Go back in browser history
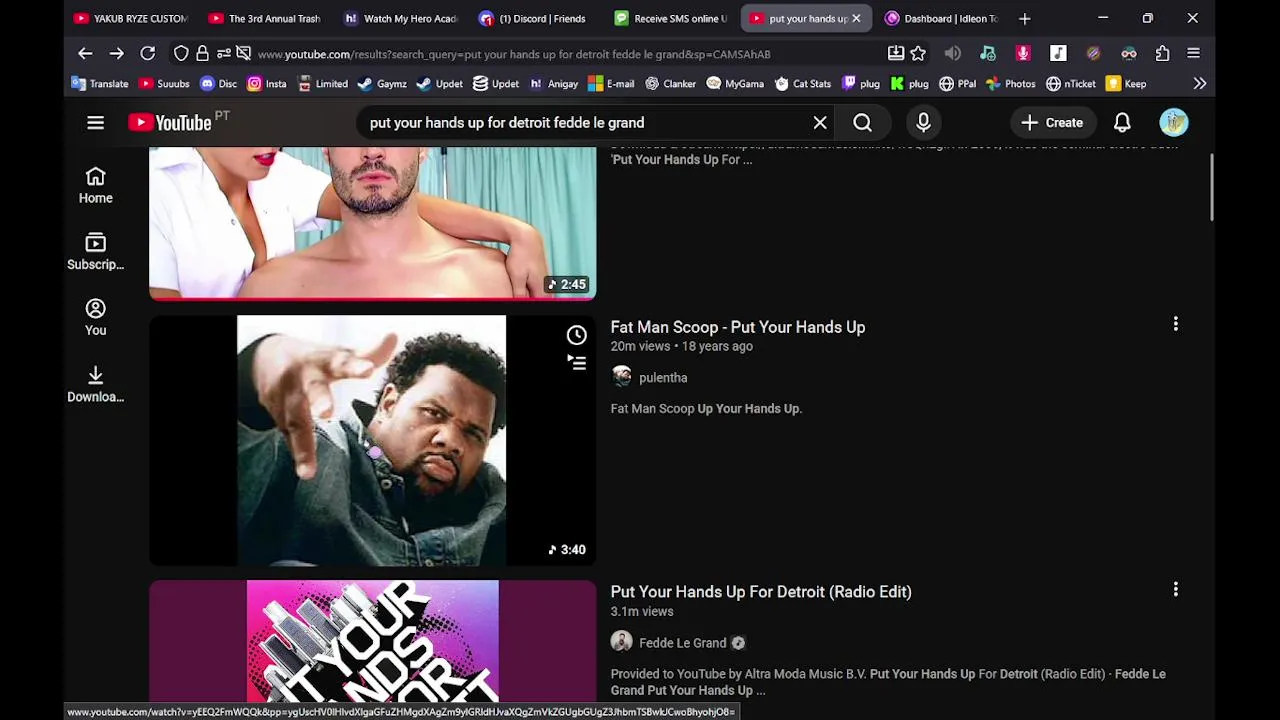The image size is (1280, 720). pos(85,53)
